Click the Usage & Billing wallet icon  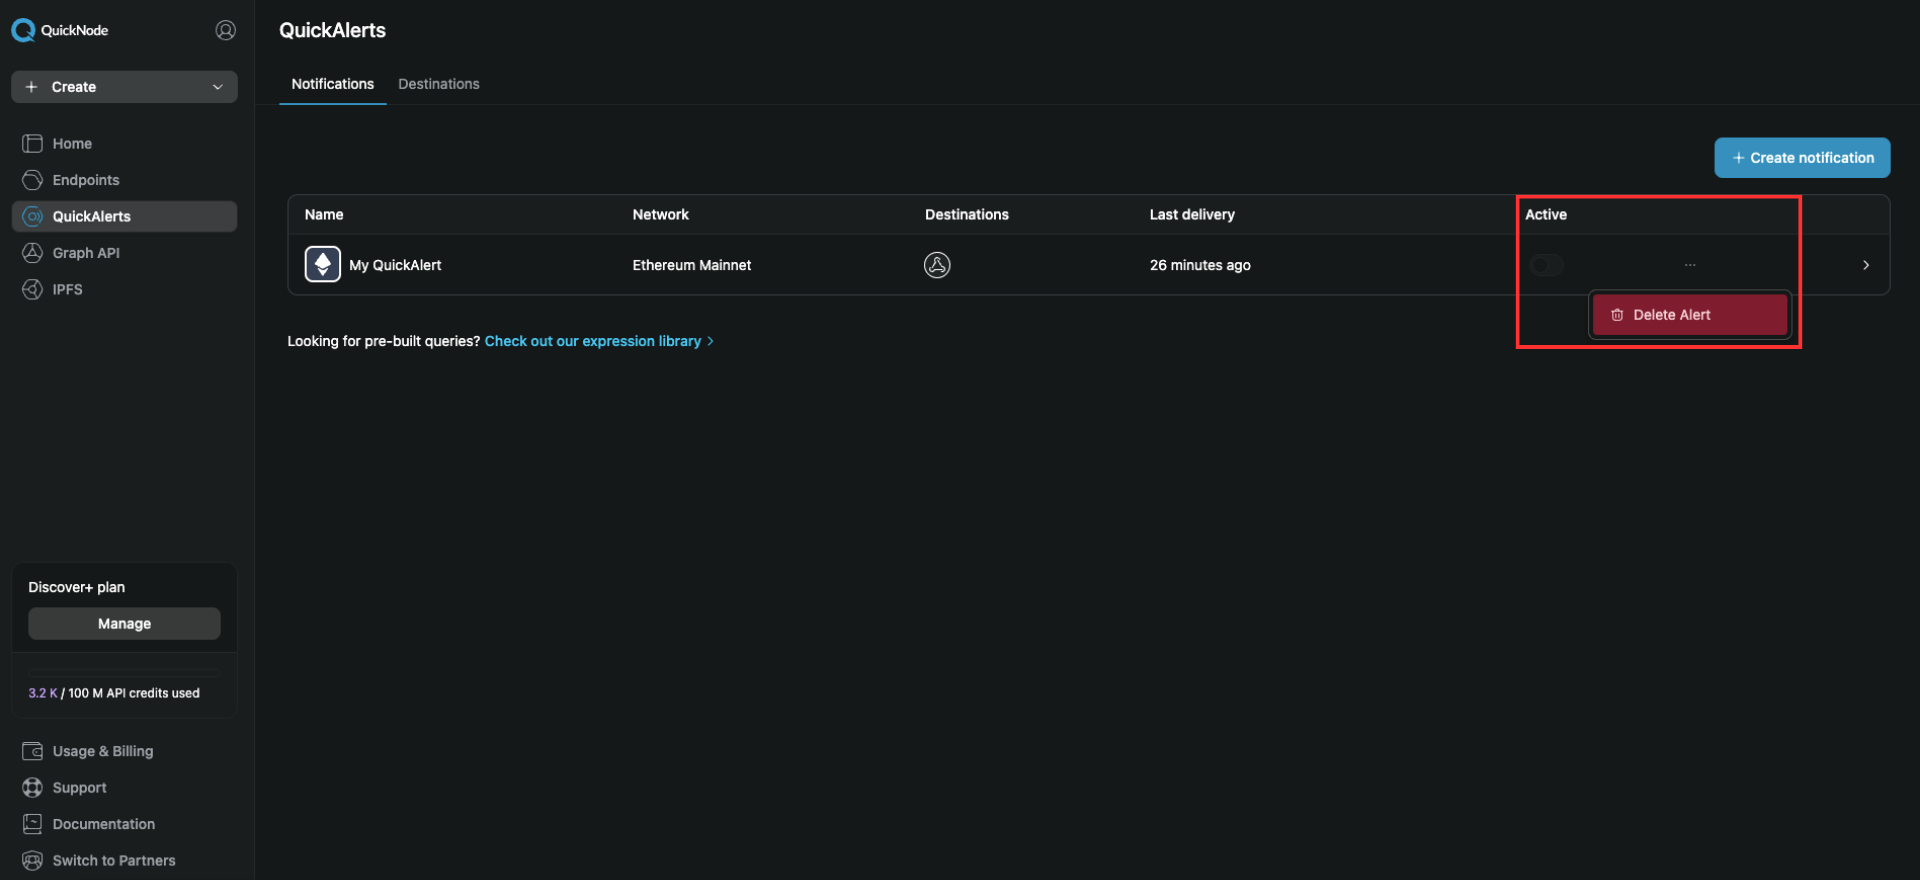coord(32,751)
